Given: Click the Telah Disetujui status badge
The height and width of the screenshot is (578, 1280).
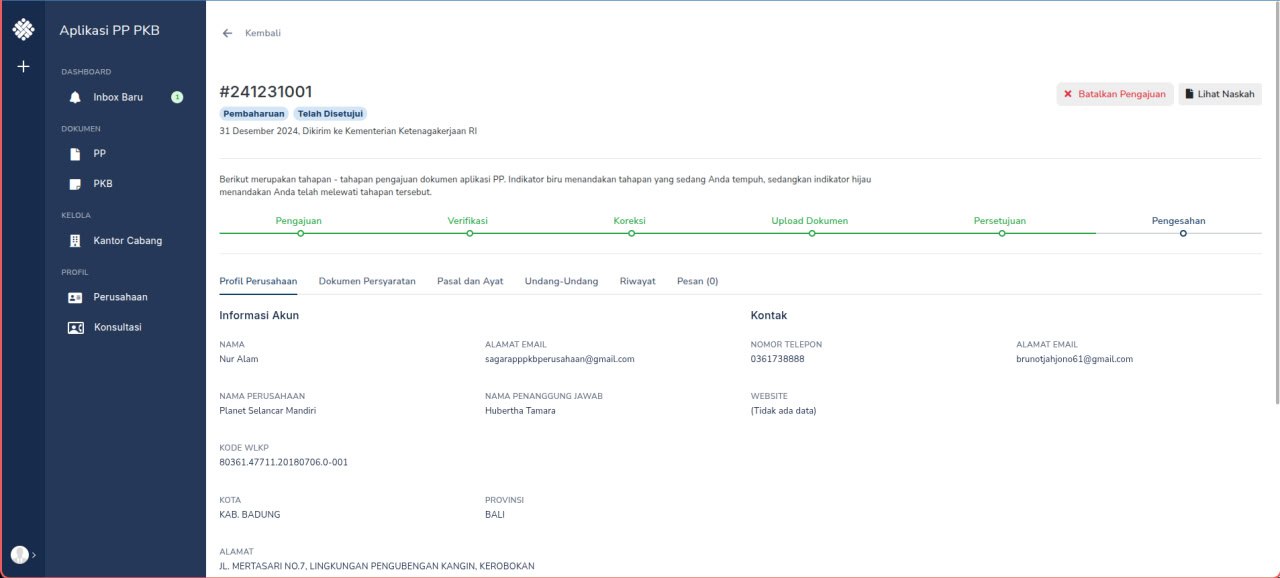Looking at the screenshot, I should click(x=331, y=114).
